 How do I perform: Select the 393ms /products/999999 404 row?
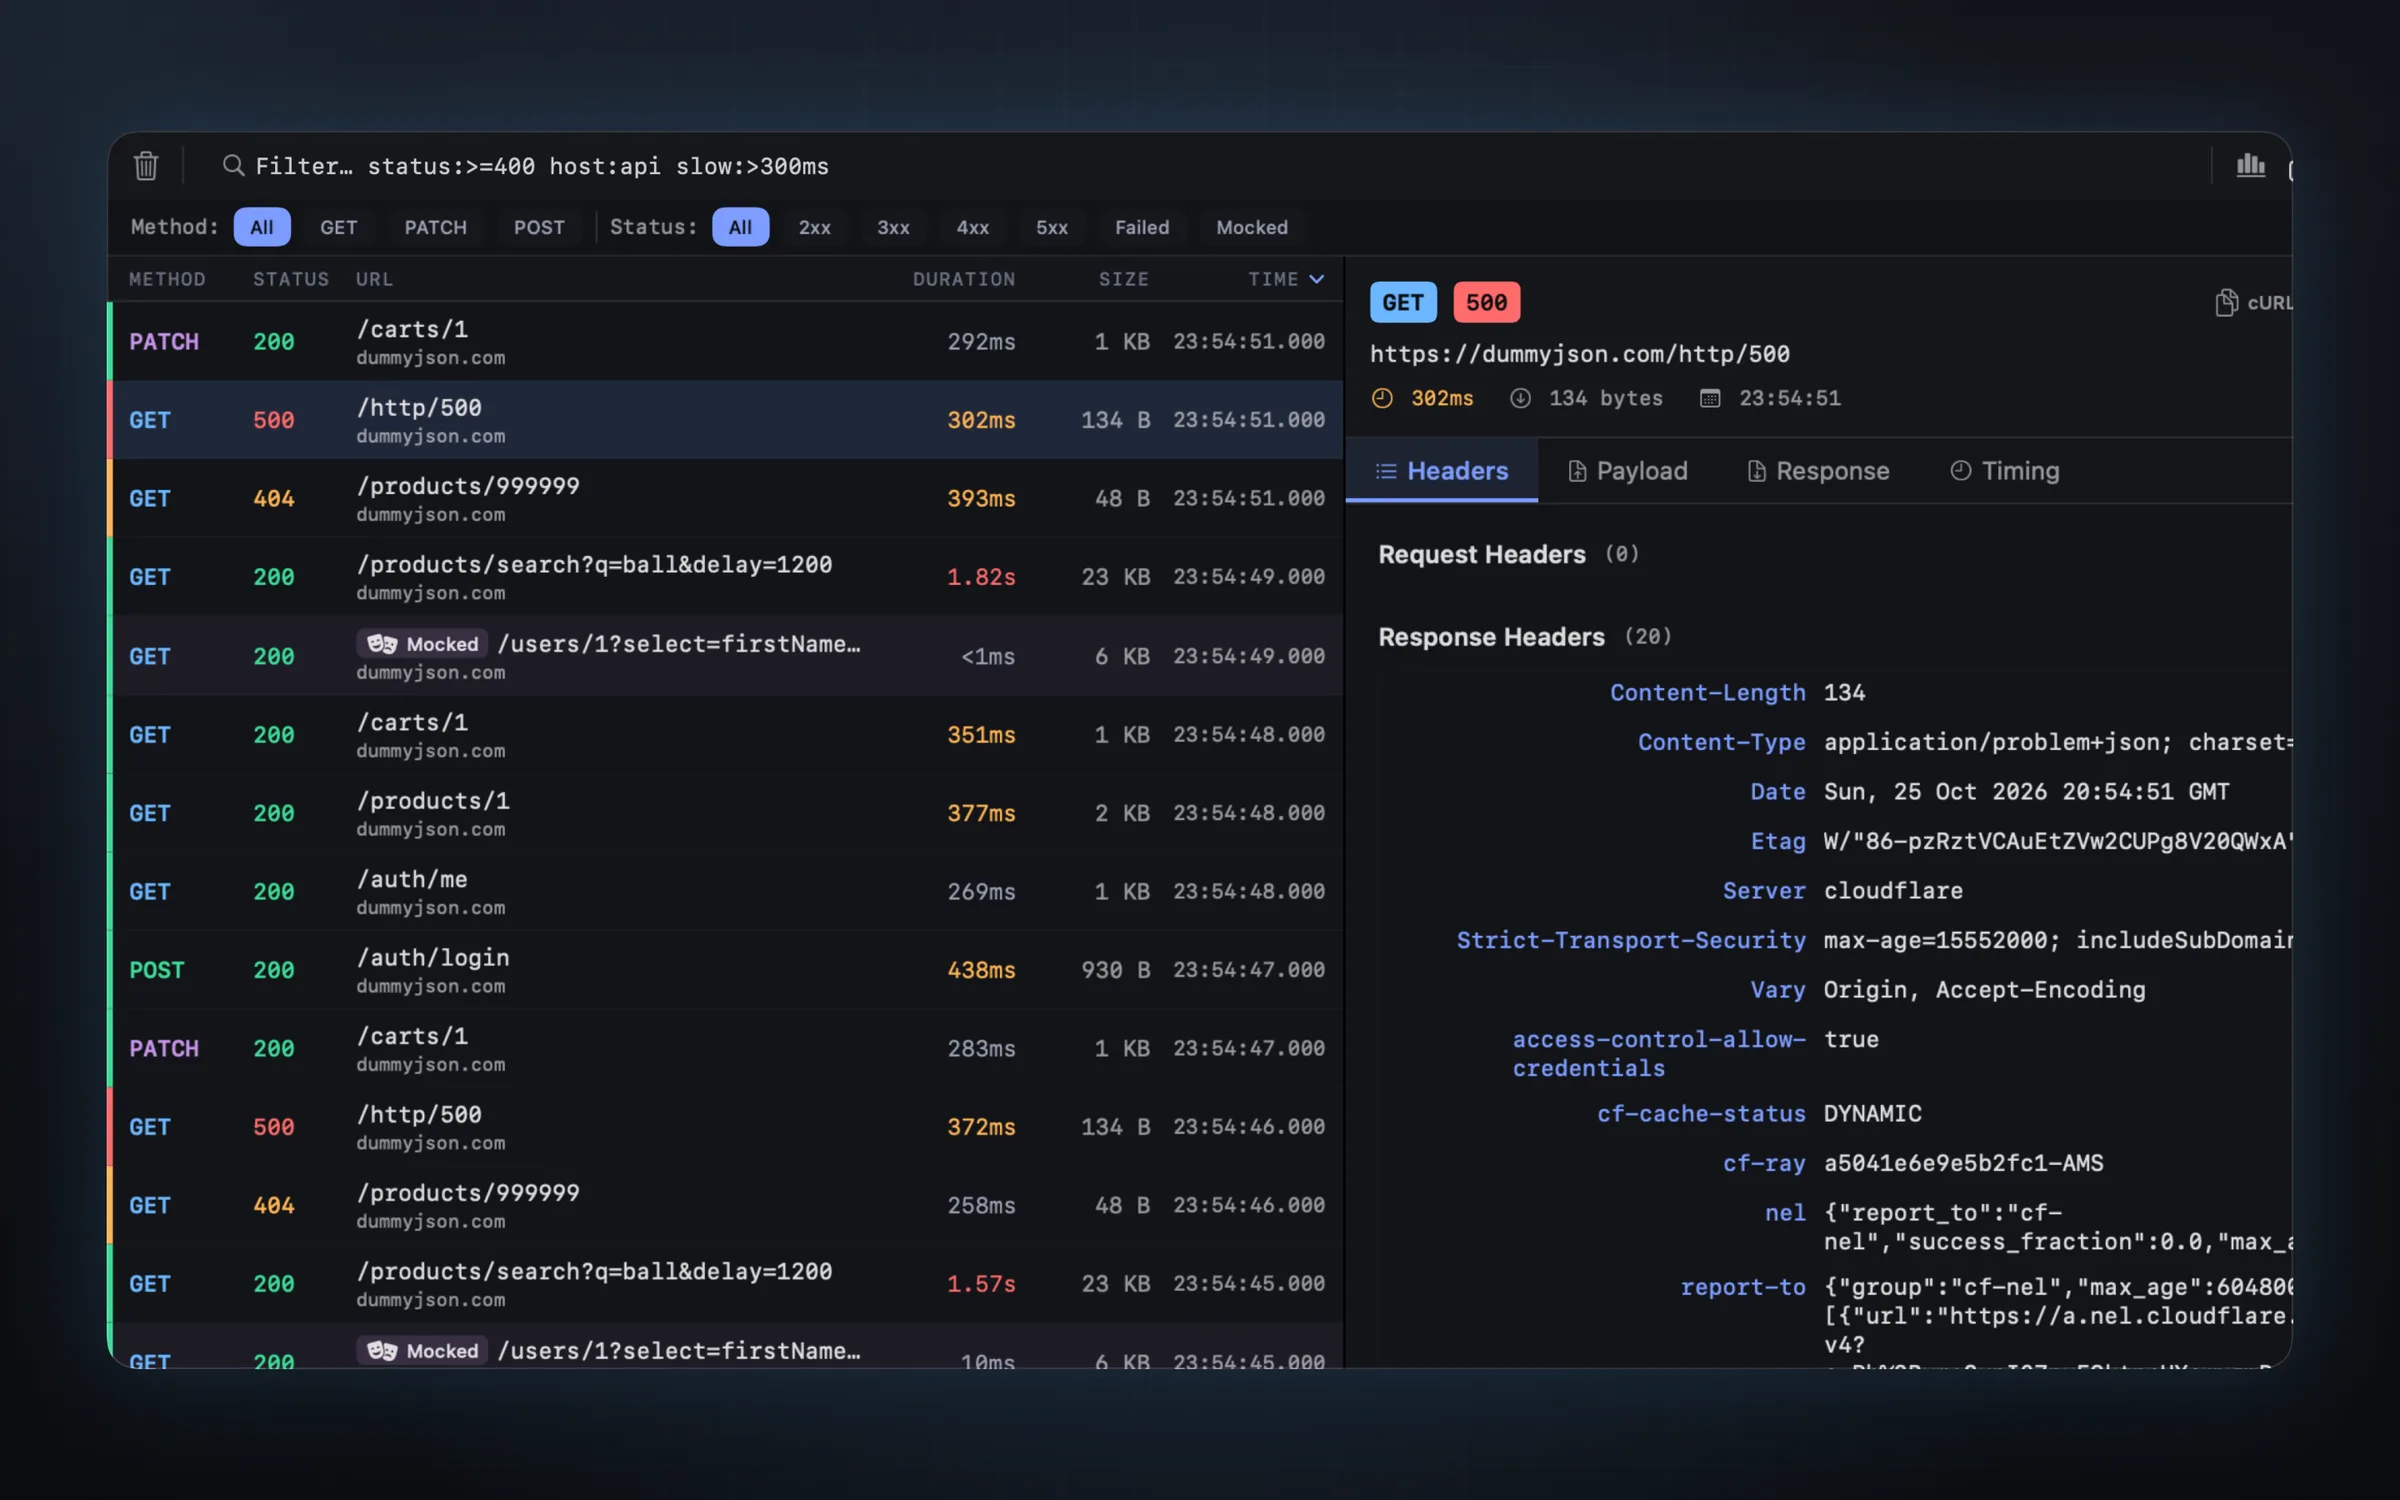tap(726, 499)
